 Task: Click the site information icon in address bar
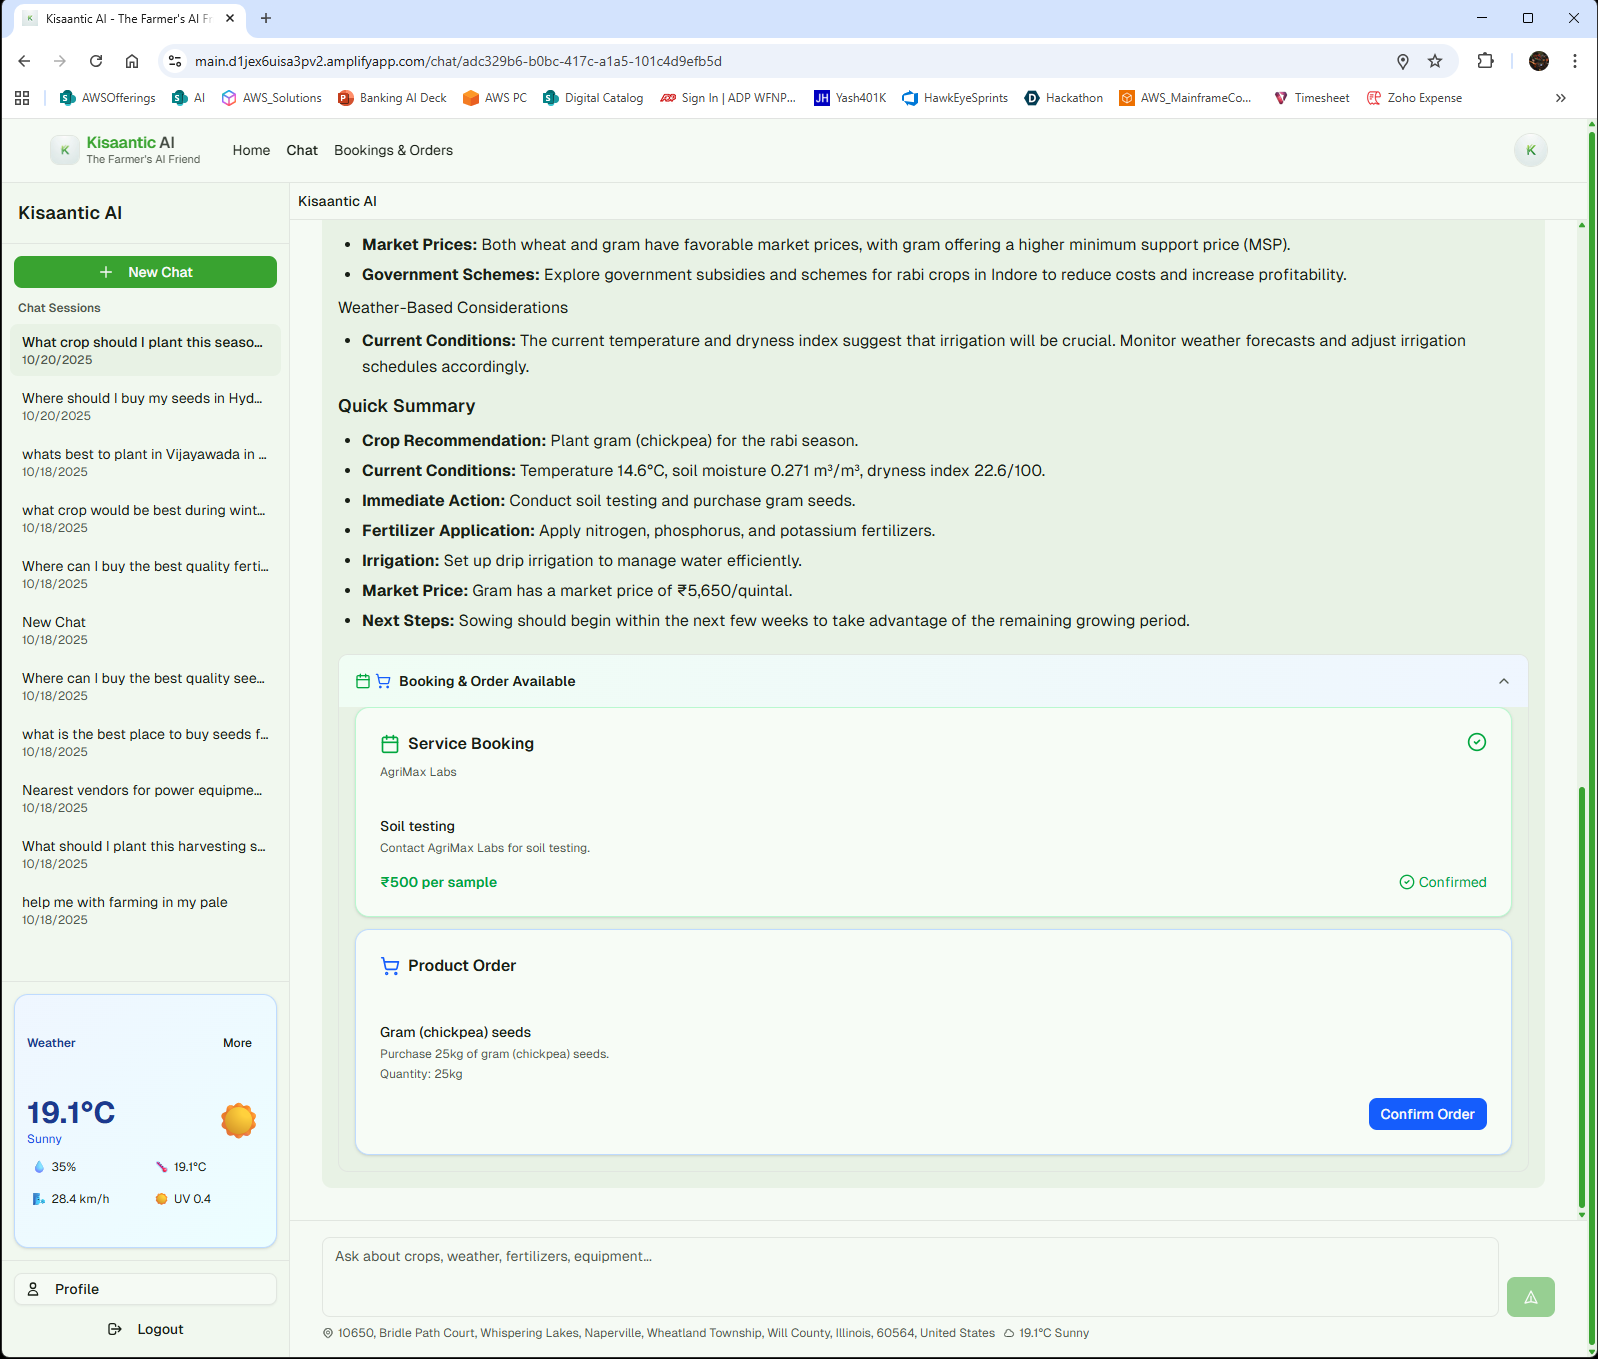pyautogui.click(x=175, y=61)
